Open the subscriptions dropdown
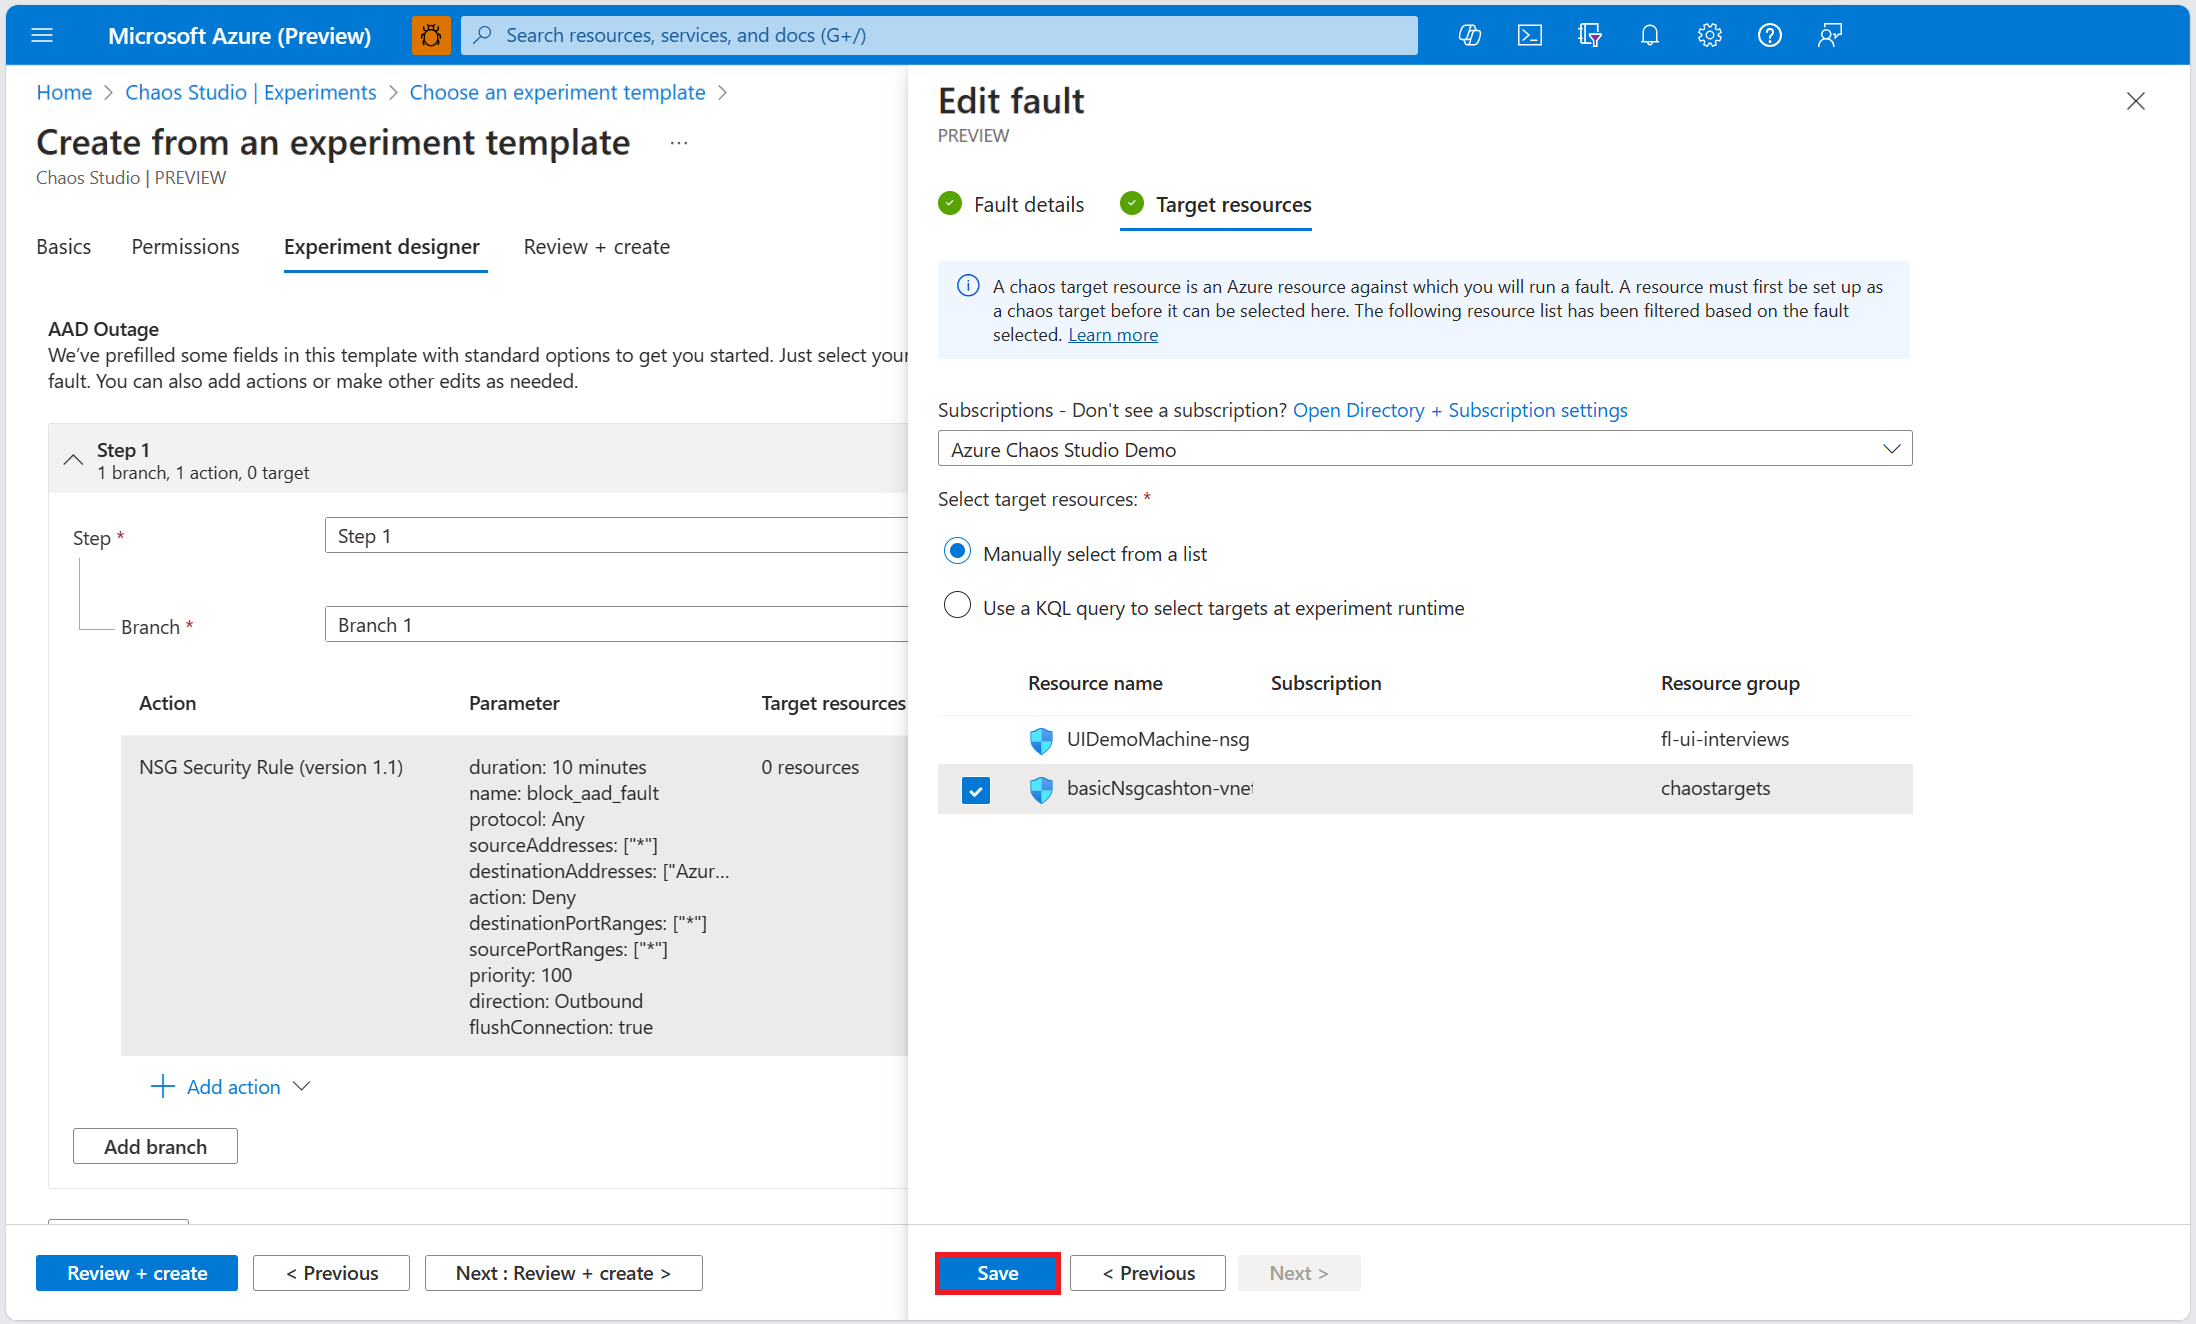This screenshot has width=2196, height=1324. pos(1891,448)
